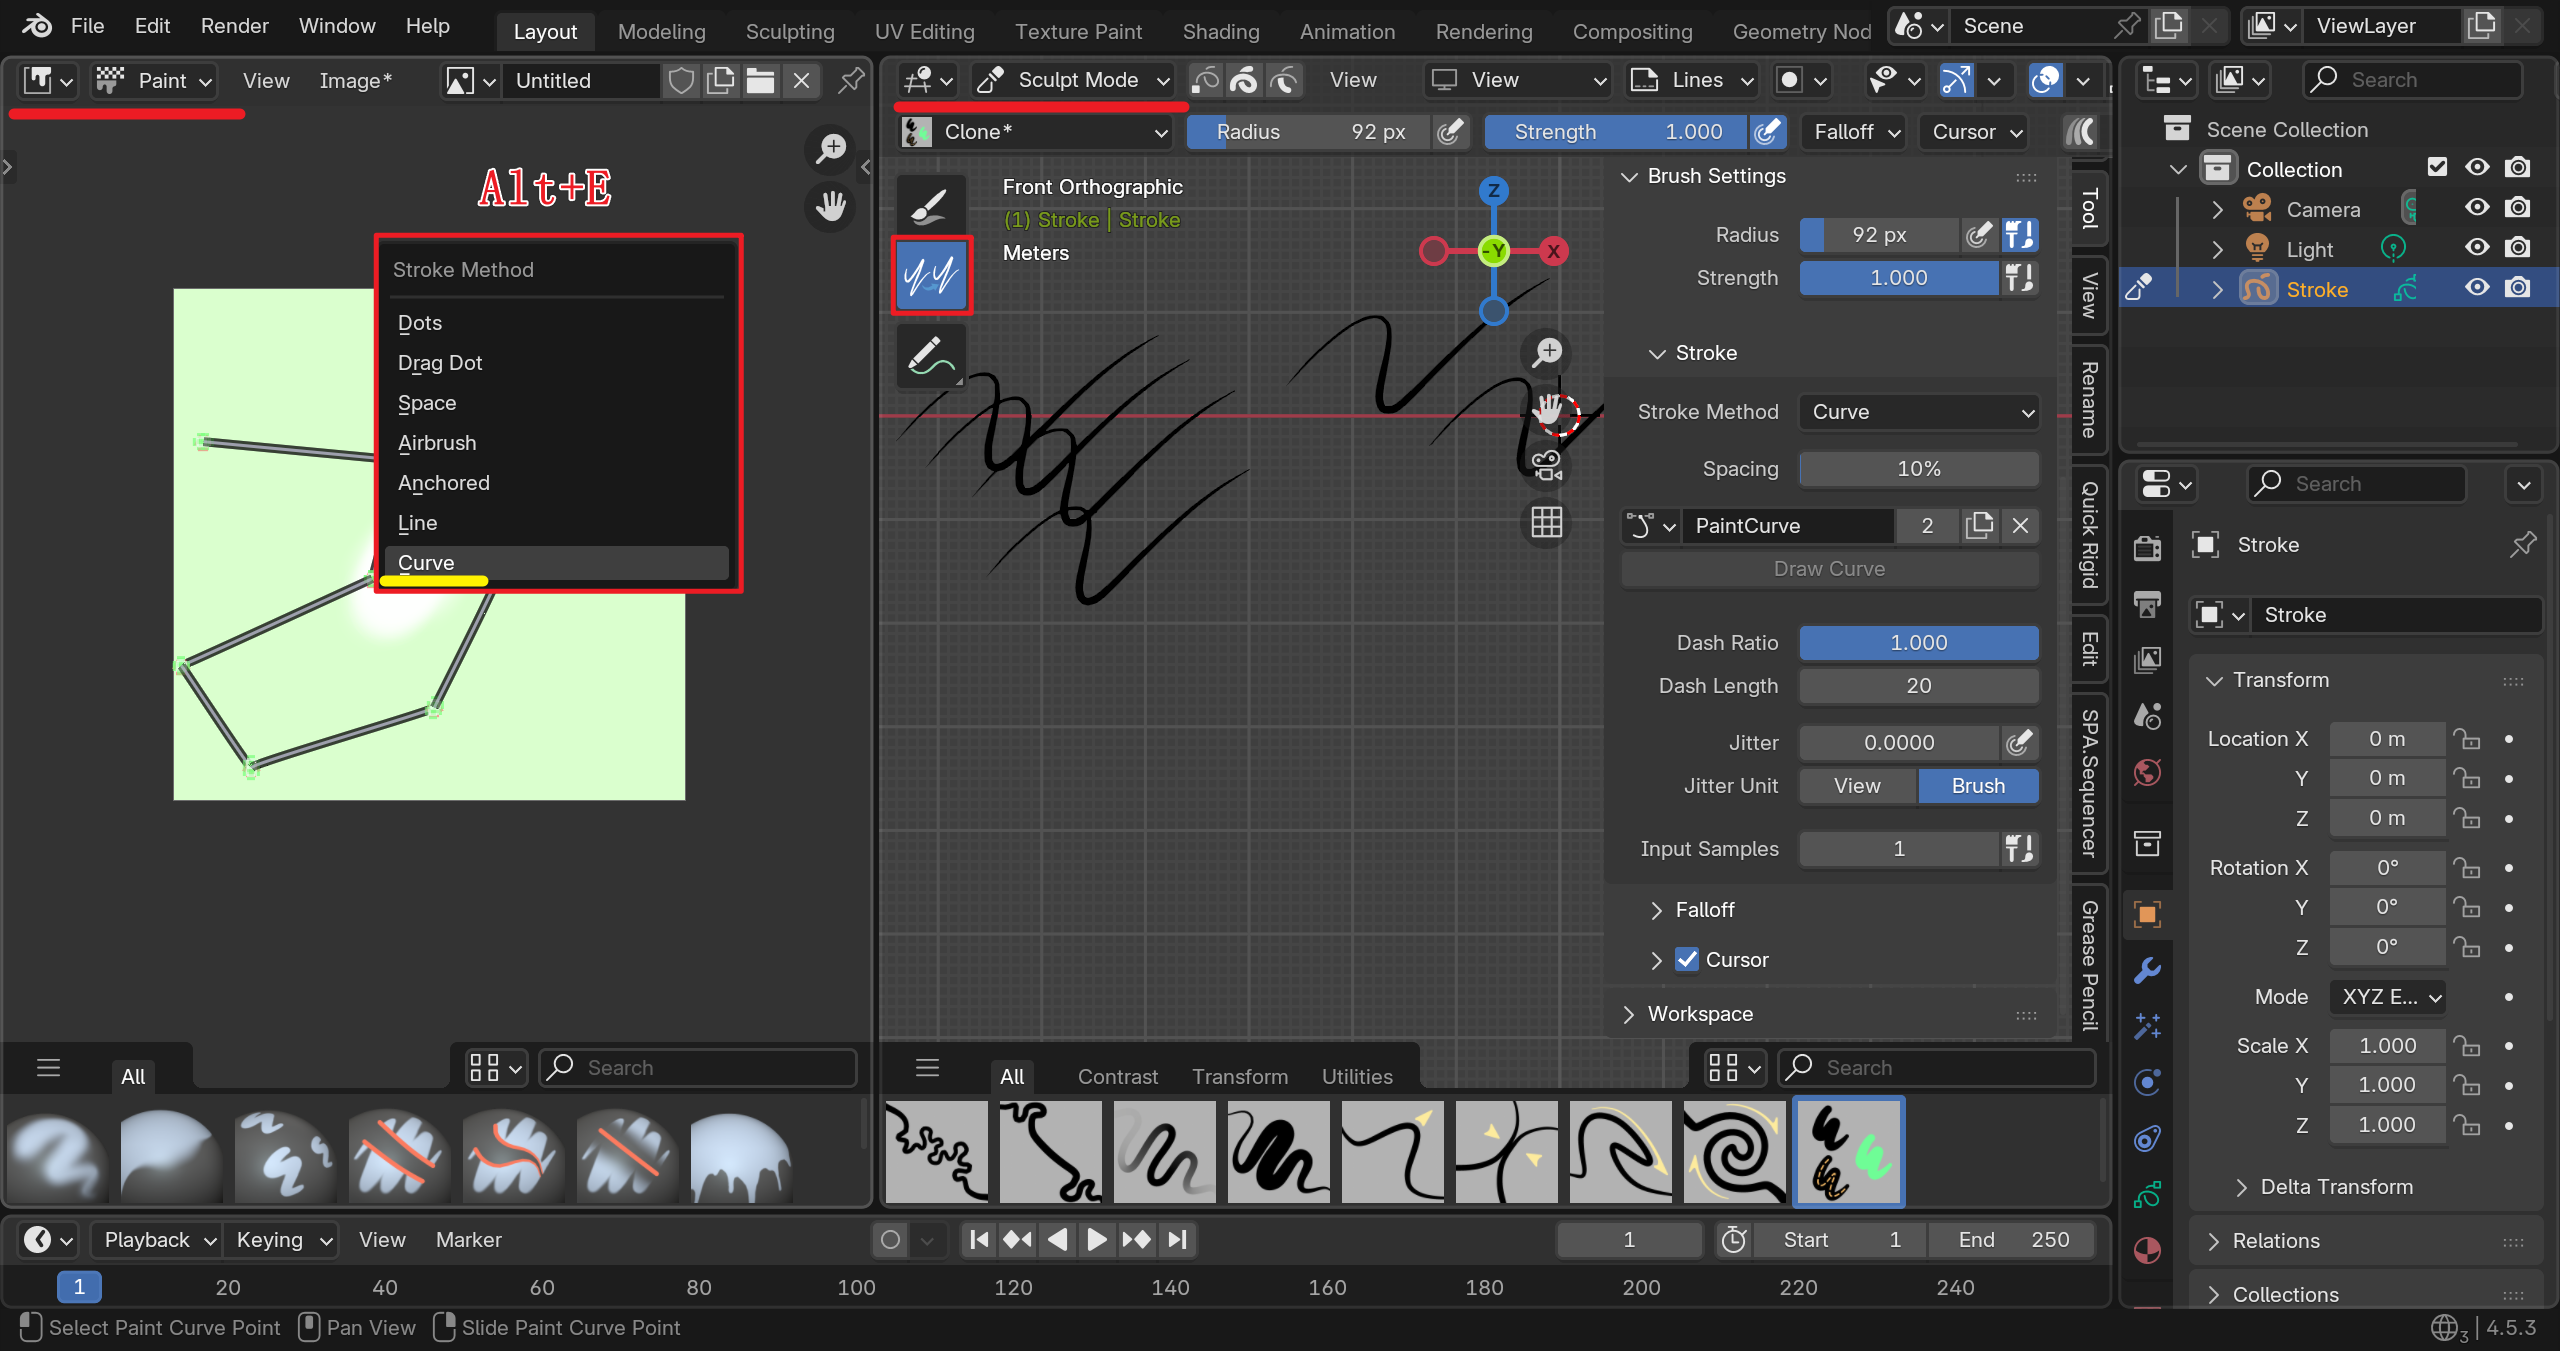The height and width of the screenshot is (1351, 2560).
Task: Expand the Falloff subpanel
Action: coord(1704,910)
